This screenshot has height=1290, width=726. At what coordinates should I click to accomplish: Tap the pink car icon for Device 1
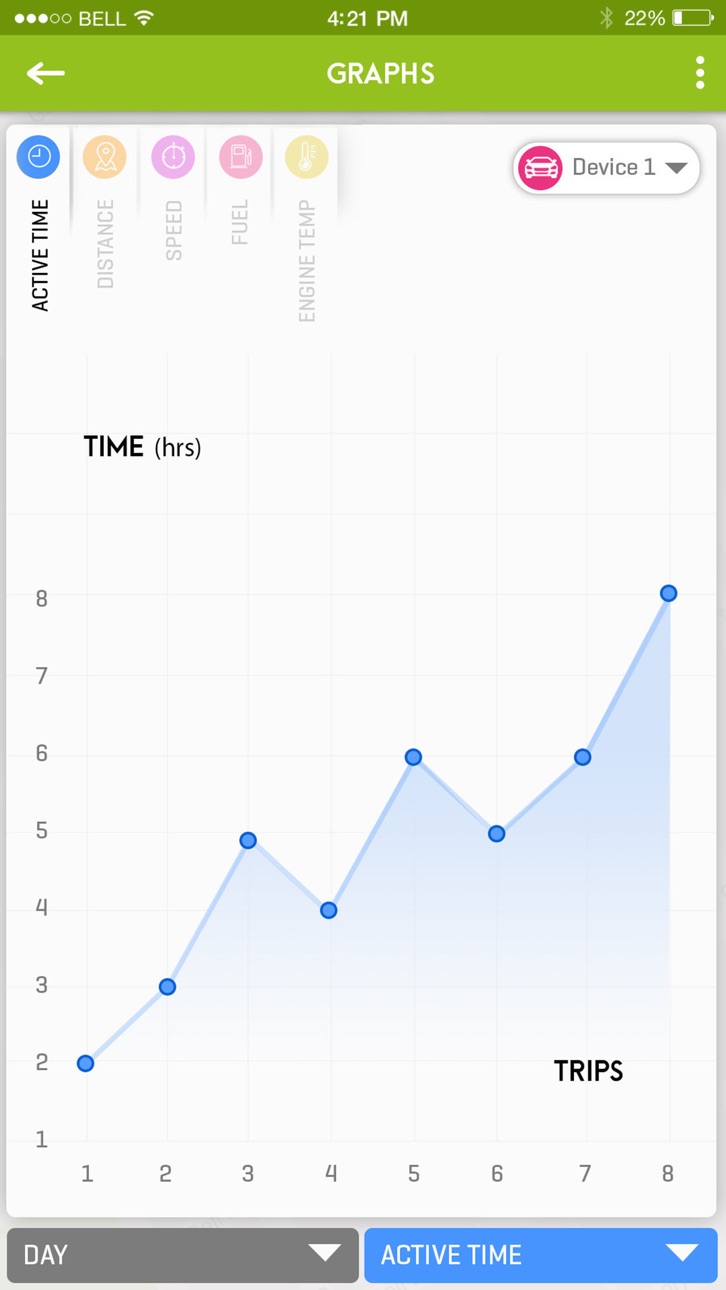tap(541, 168)
